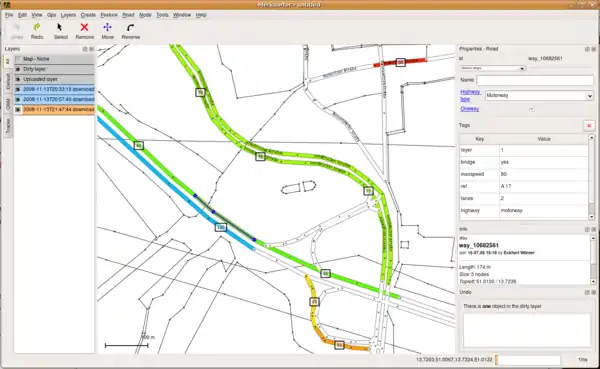Click the Reverse road icon
The height and width of the screenshot is (369, 600).
pos(130,27)
